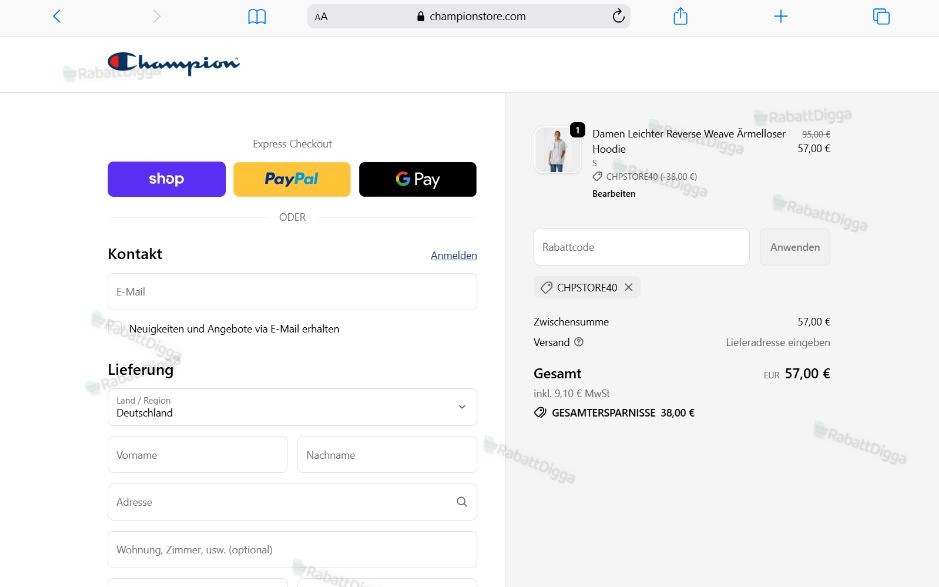The height and width of the screenshot is (587, 939).
Task: Click into the Nachname field
Action: 387,455
